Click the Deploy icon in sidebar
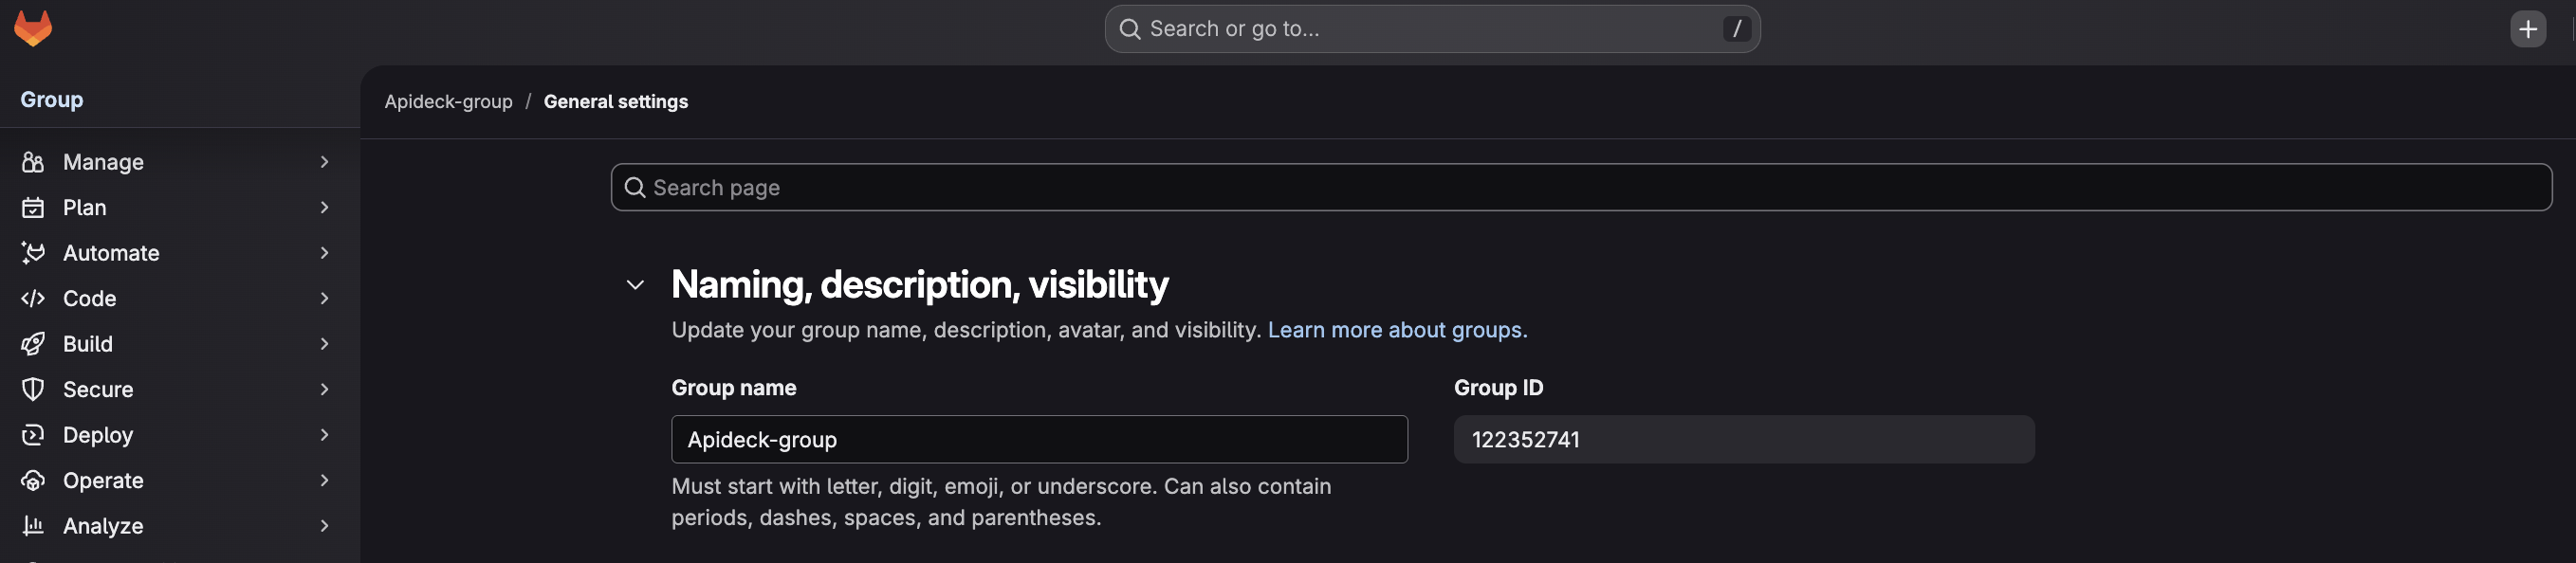The image size is (2576, 563). 33,435
